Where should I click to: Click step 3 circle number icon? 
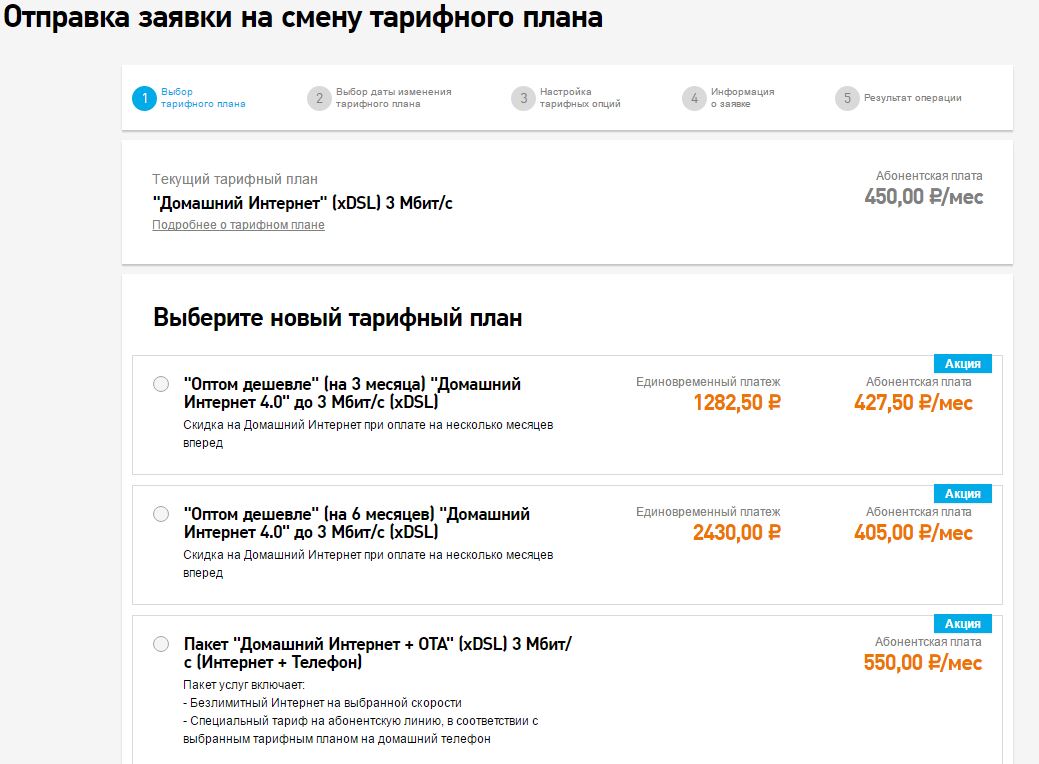(x=523, y=98)
